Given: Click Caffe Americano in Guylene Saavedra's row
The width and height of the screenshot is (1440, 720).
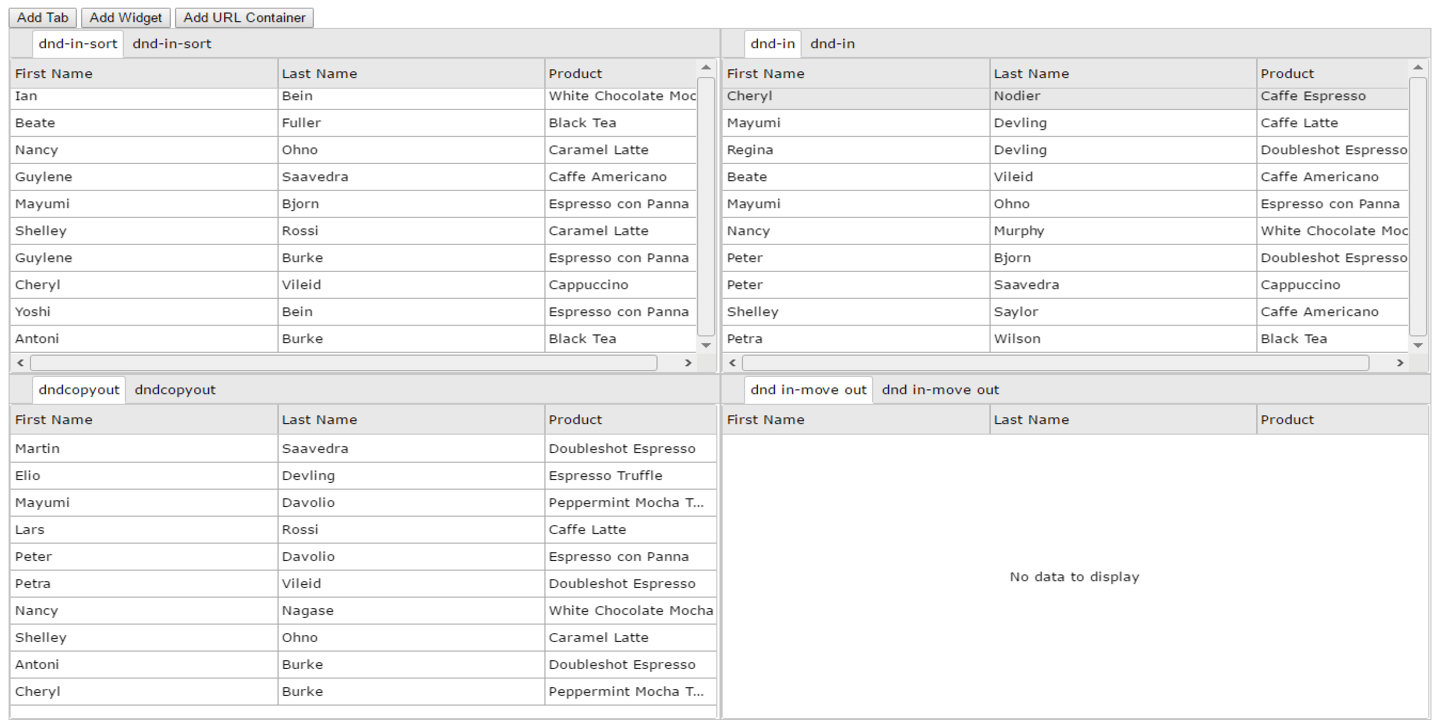Looking at the screenshot, I should (621, 177).
